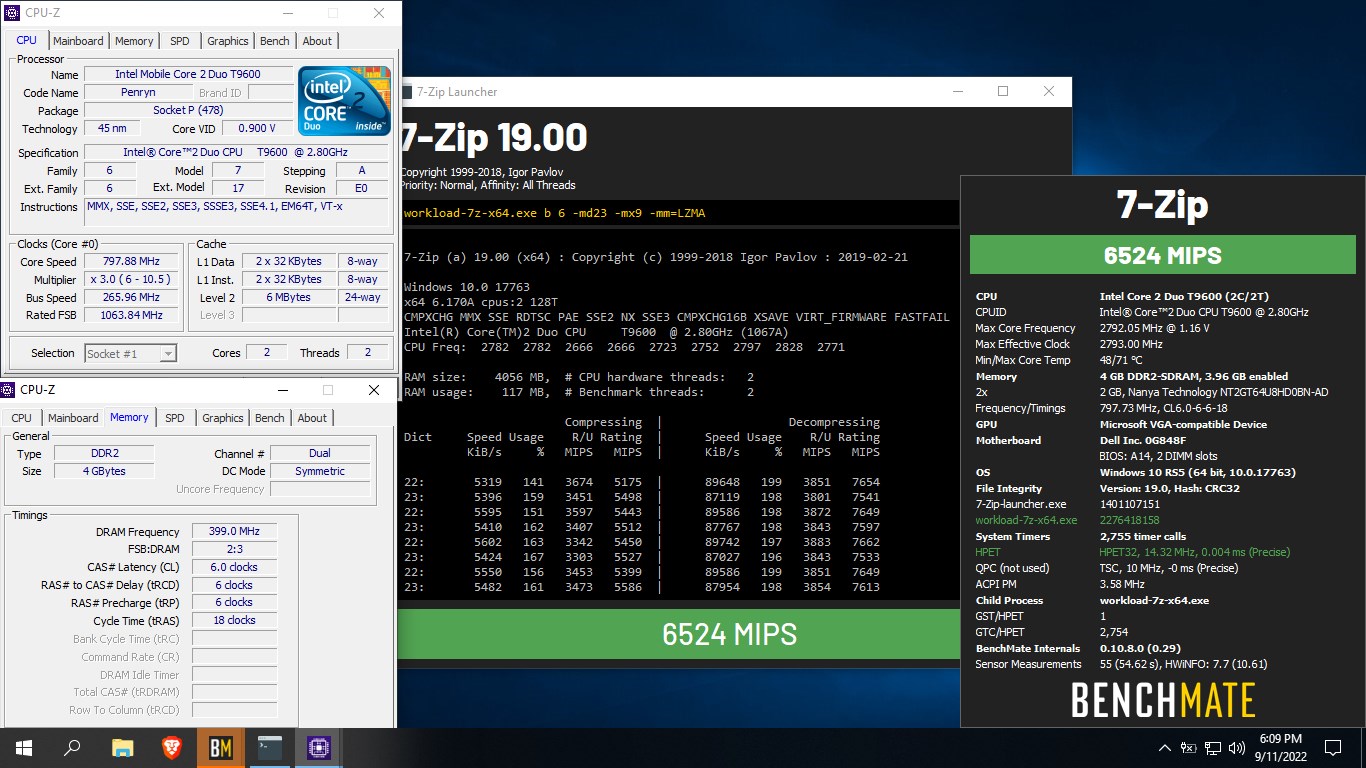Open Mainboard tab in lower CPU-Z window
The height and width of the screenshot is (768, 1366).
pos(73,418)
